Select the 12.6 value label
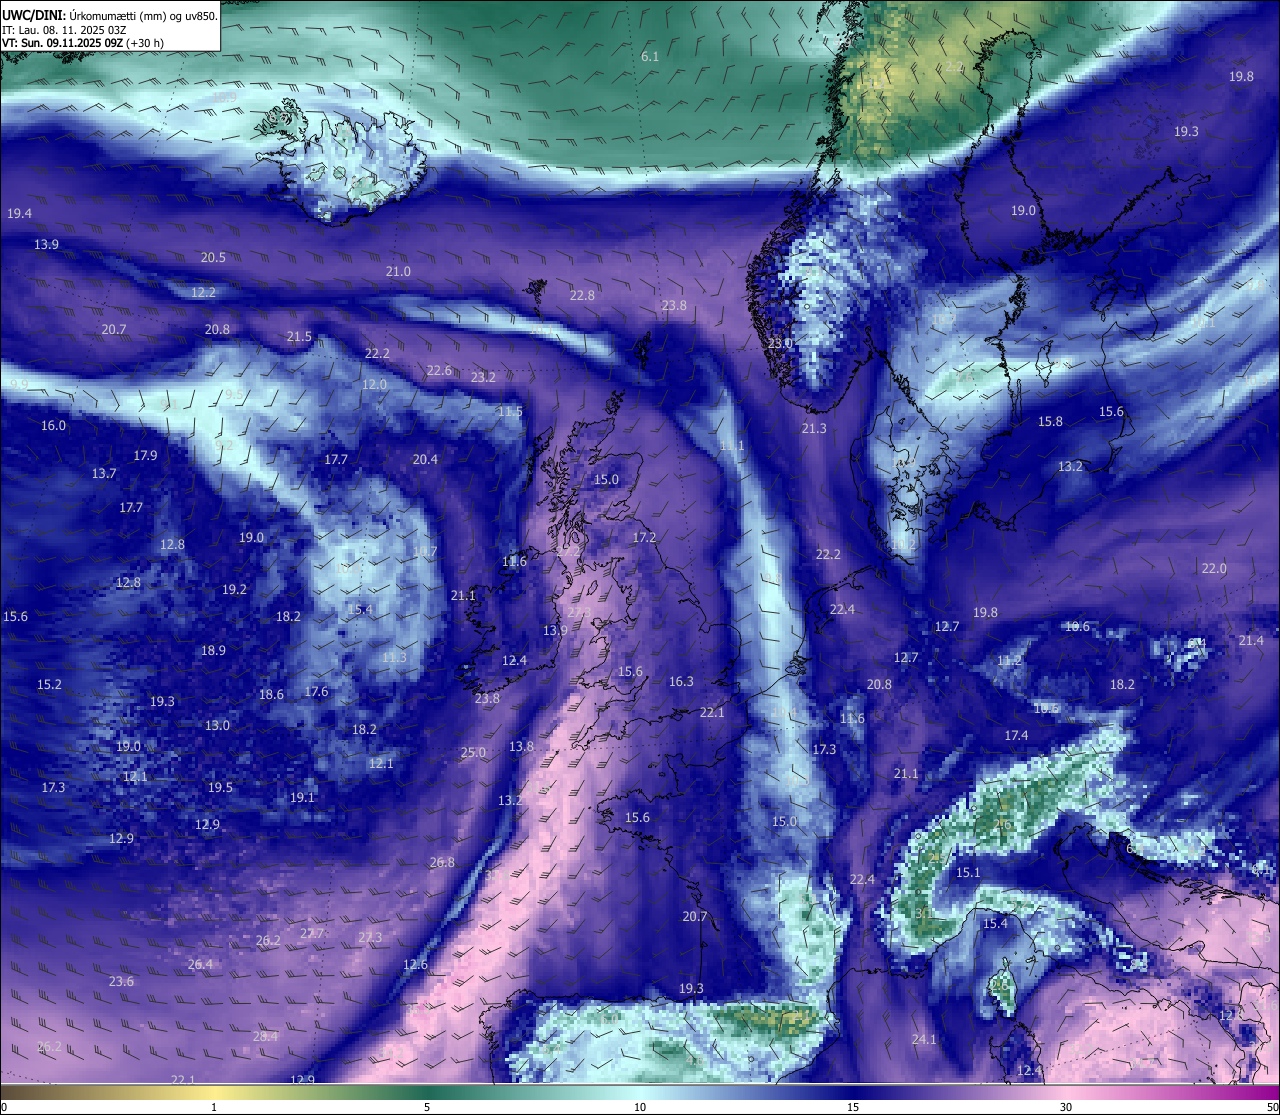Screen dimensions: 1280x1115 pos(415,965)
